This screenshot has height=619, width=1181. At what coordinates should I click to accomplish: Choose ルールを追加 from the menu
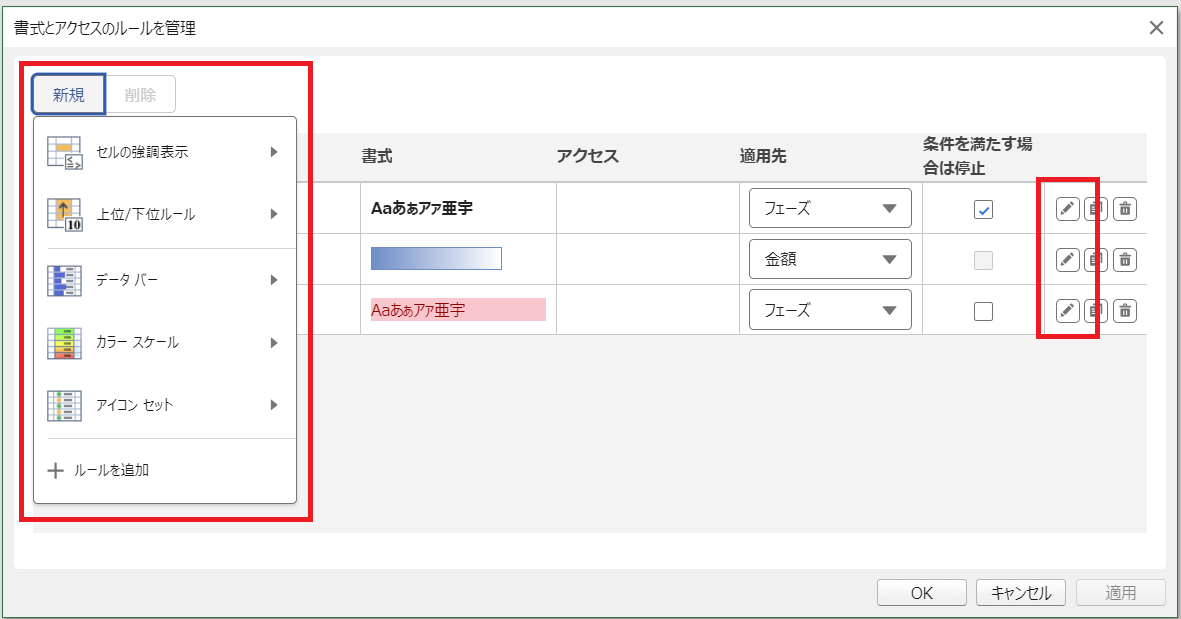click(x=165, y=471)
